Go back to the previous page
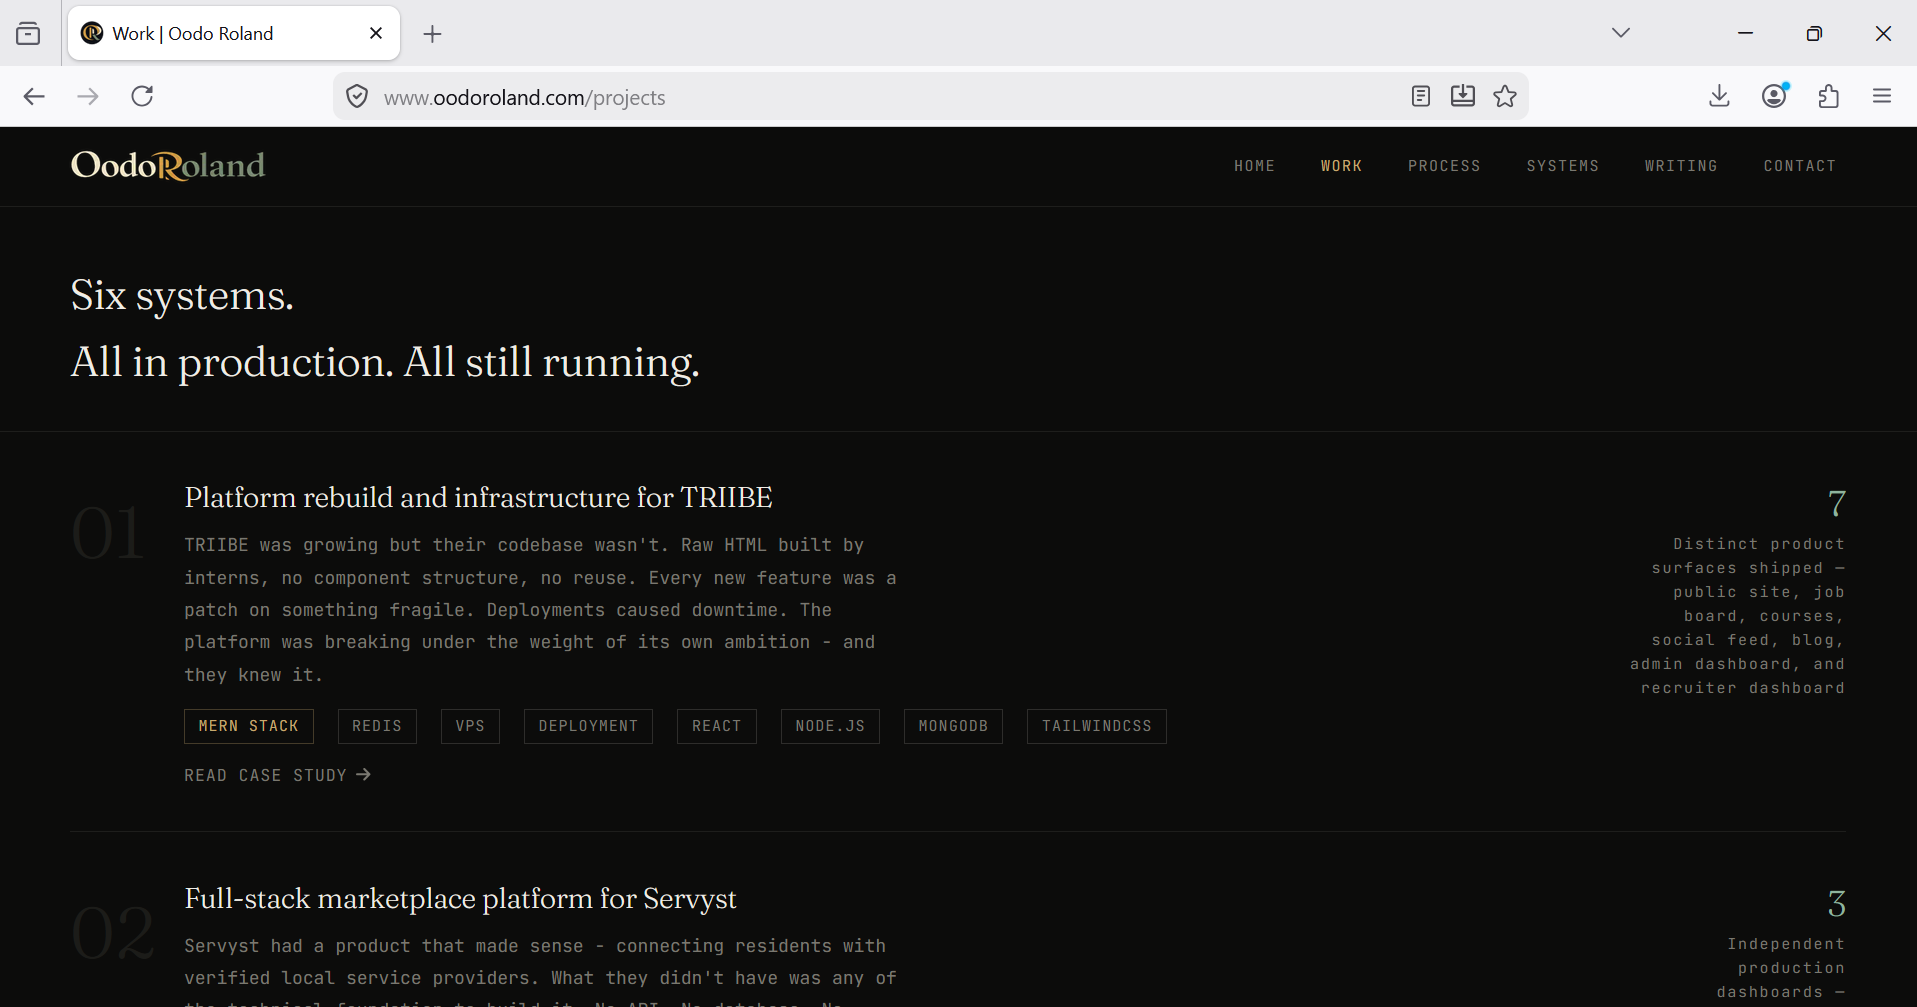The width and height of the screenshot is (1917, 1007). 34,96
